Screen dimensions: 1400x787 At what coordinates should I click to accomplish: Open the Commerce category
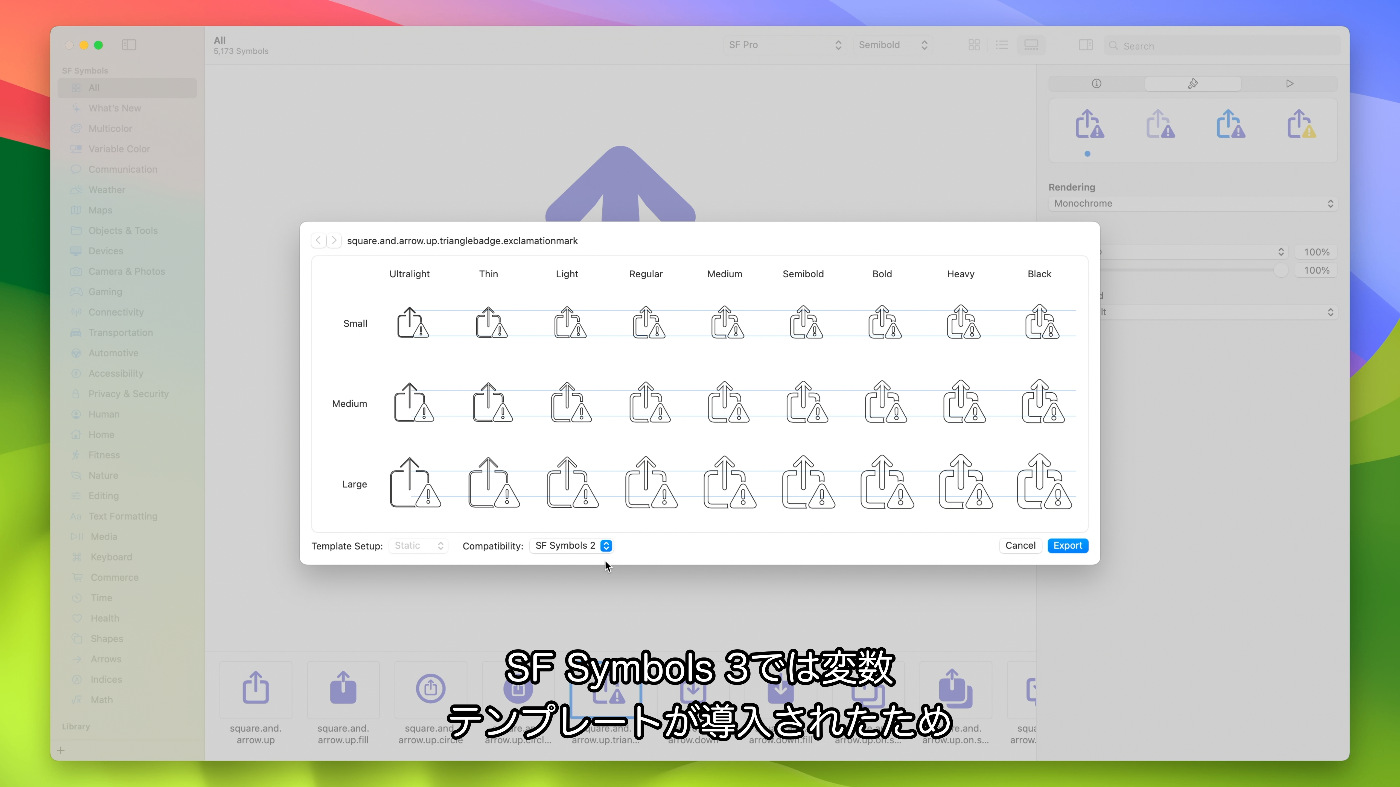pos(127,577)
